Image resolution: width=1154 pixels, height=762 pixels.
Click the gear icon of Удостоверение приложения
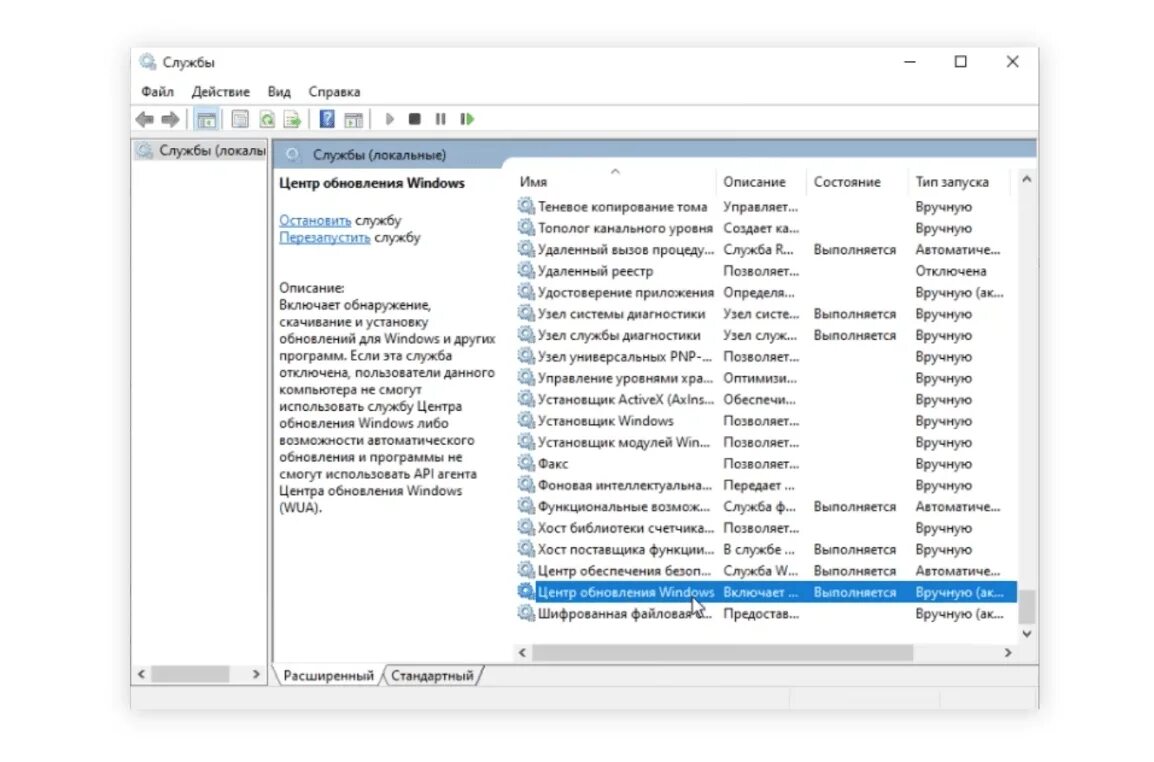(525, 292)
